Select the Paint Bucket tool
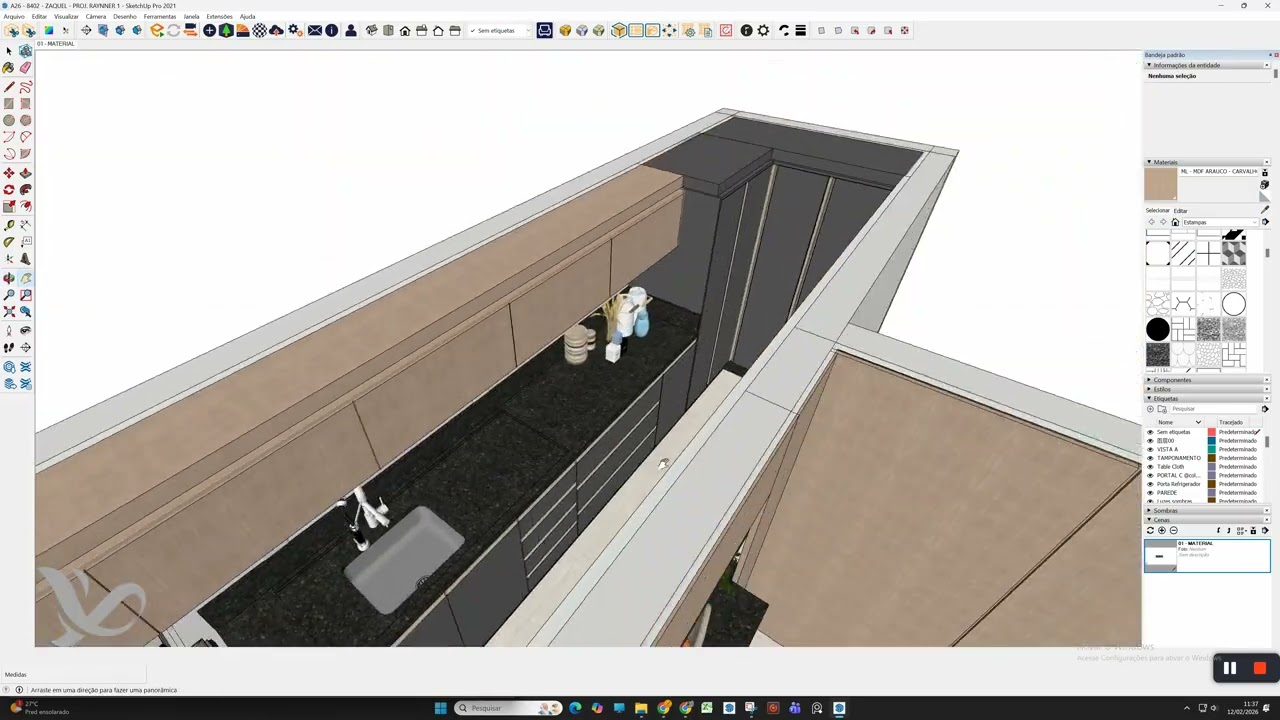The width and height of the screenshot is (1280, 720). pyautogui.click(x=9, y=68)
